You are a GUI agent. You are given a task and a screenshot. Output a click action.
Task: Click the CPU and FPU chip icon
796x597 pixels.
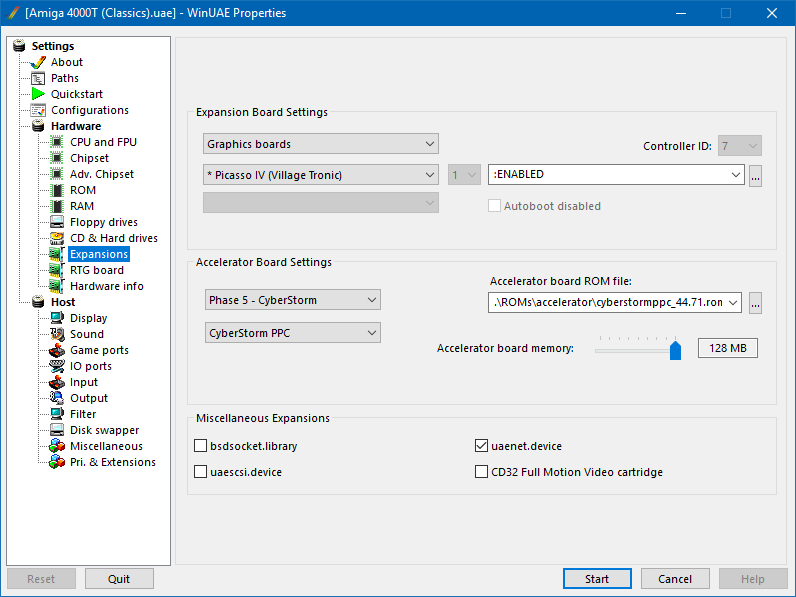[x=57, y=142]
